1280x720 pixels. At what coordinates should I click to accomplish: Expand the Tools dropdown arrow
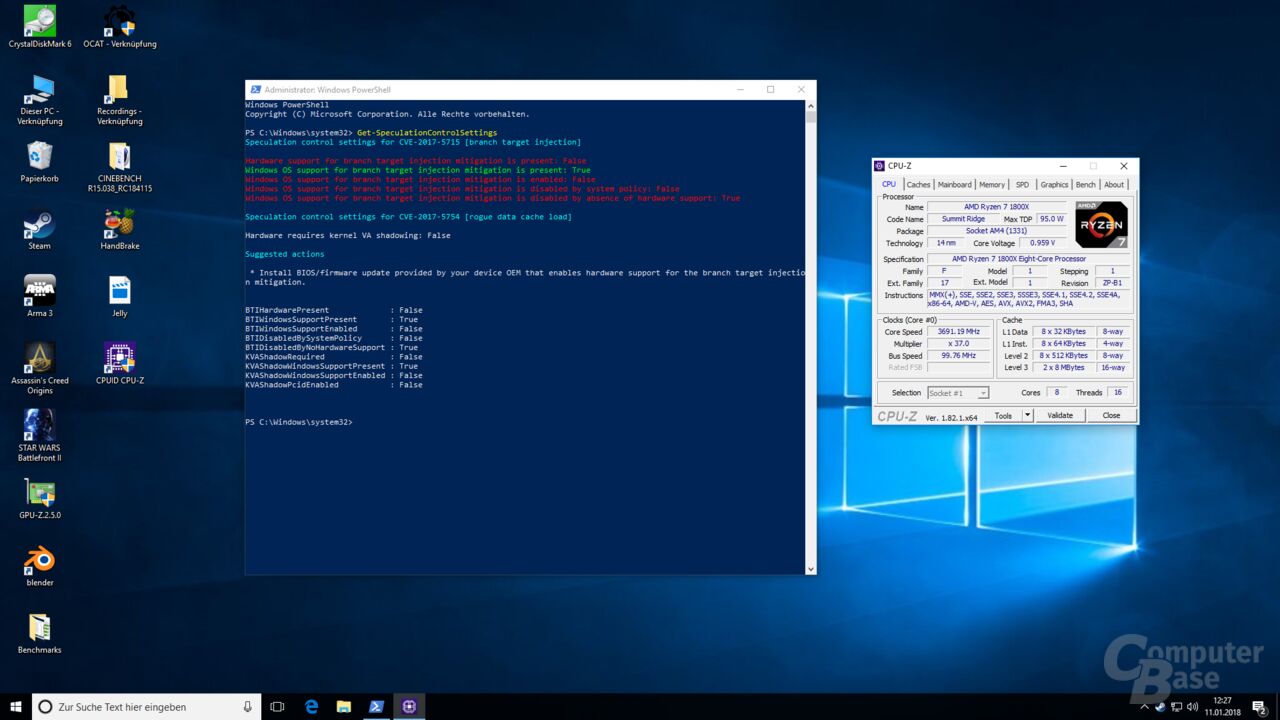(1027, 415)
